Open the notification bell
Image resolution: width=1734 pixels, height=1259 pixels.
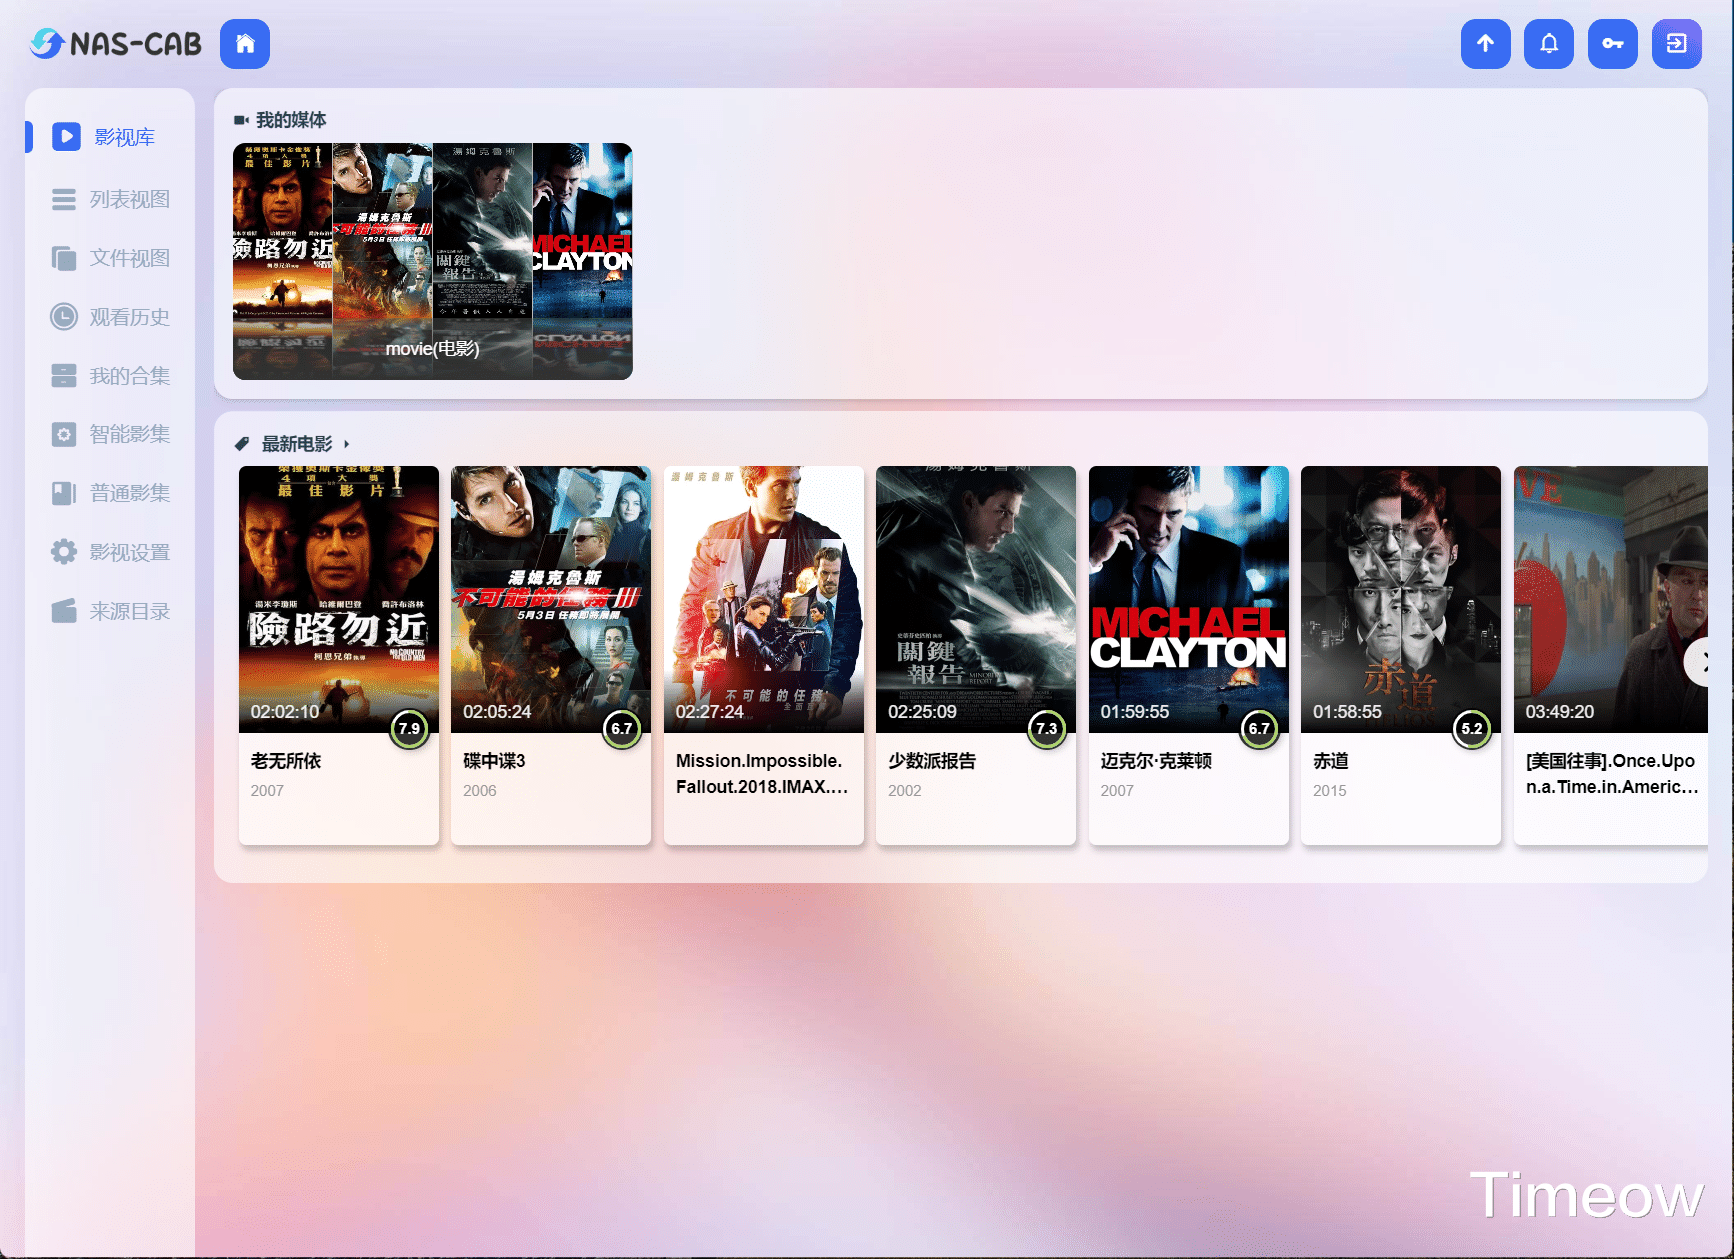[x=1549, y=44]
